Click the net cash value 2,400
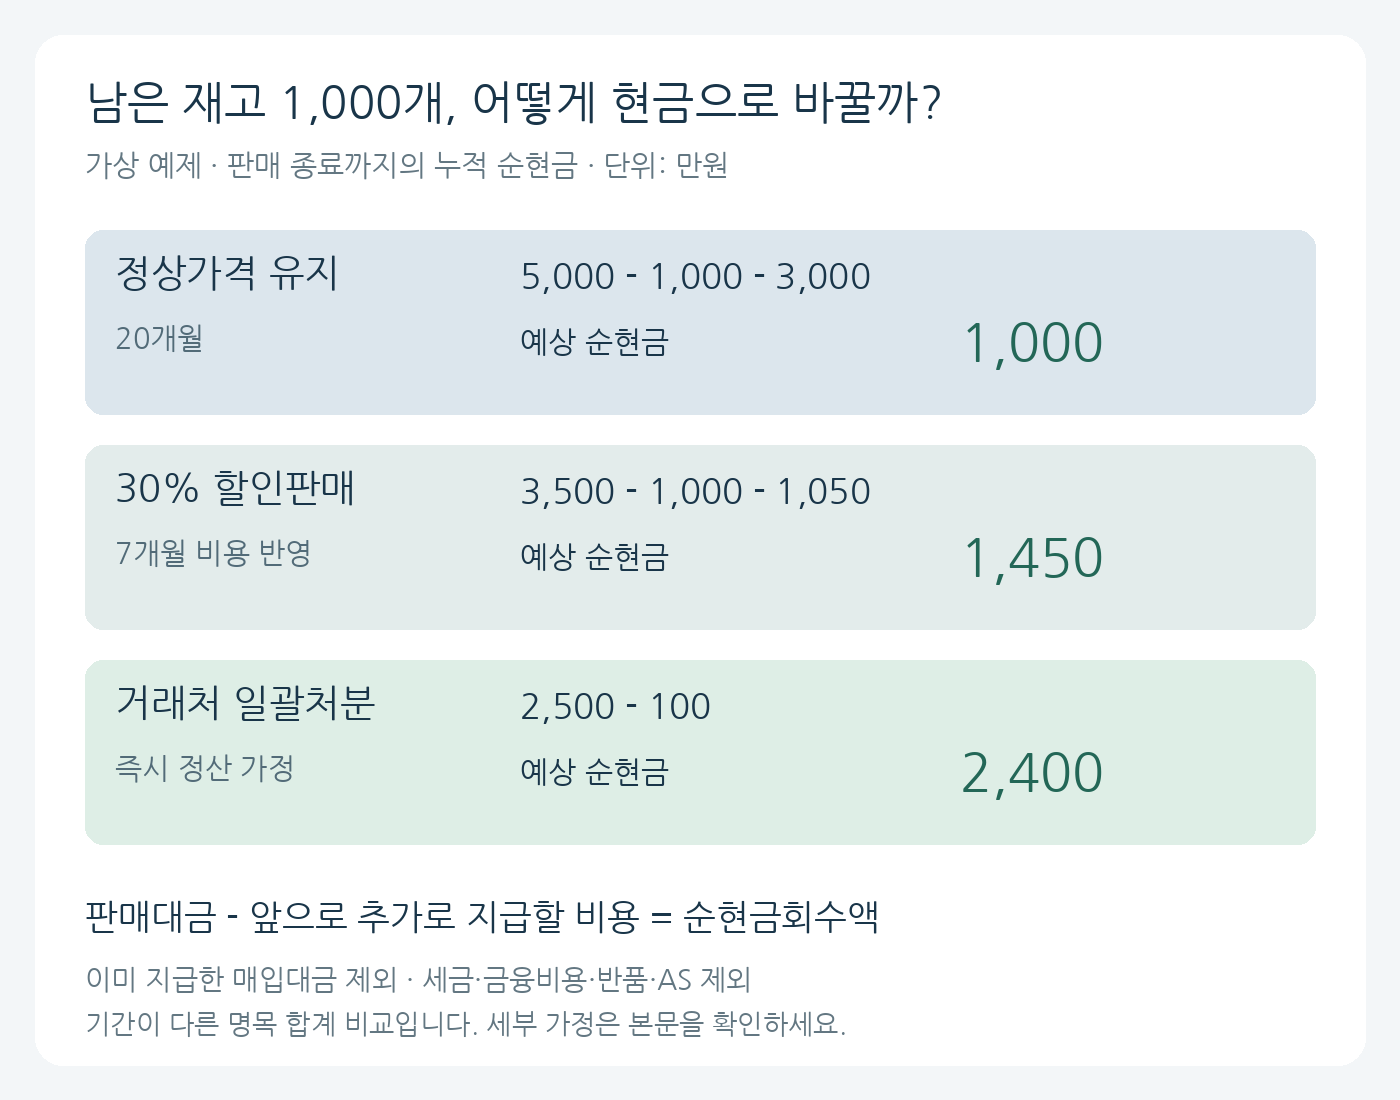 (1033, 773)
